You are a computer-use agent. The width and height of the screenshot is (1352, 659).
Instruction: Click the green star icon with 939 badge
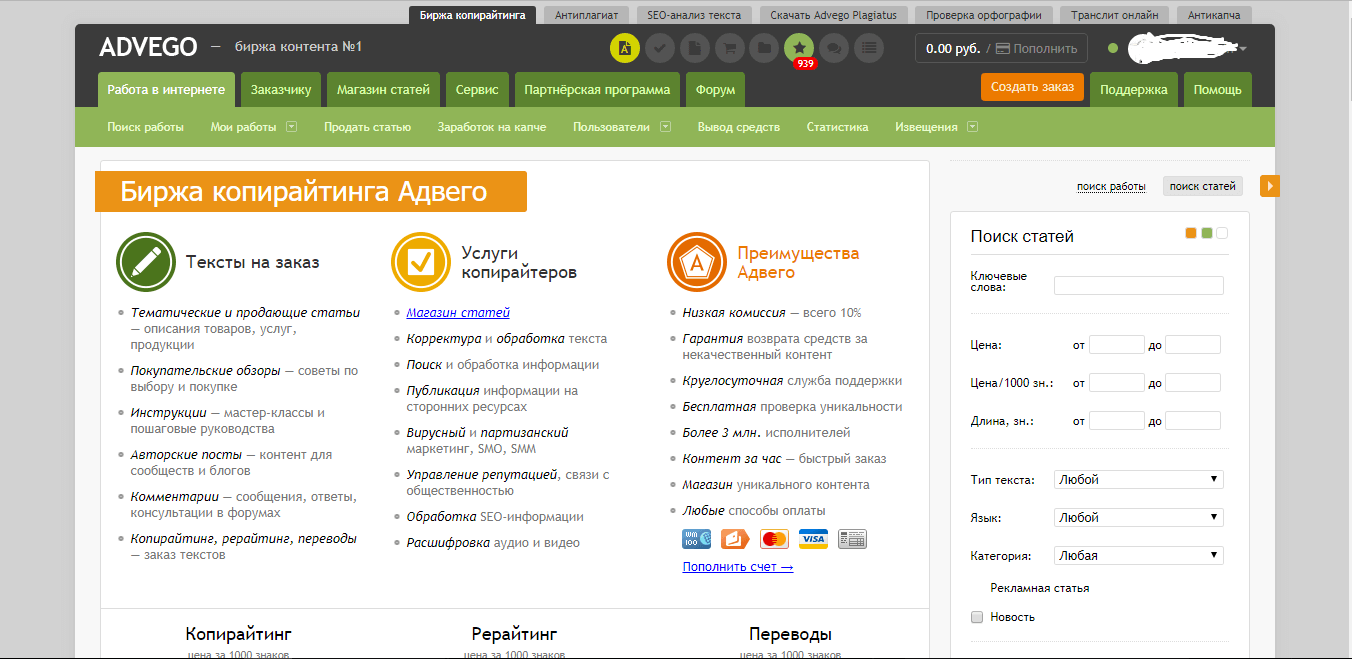(799, 47)
